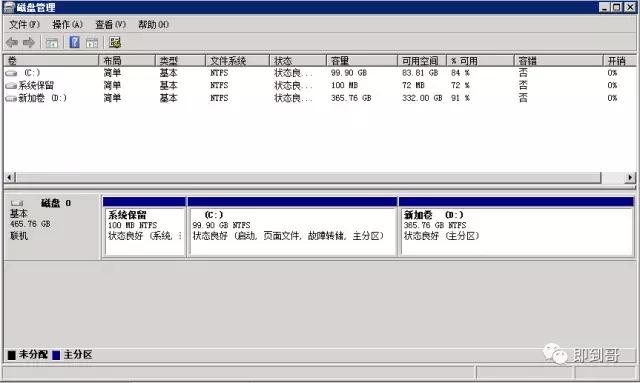Click the horizontal scrollbar thumb in volume list
This screenshot has height=383, width=640.
pyautogui.click(x=308, y=177)
